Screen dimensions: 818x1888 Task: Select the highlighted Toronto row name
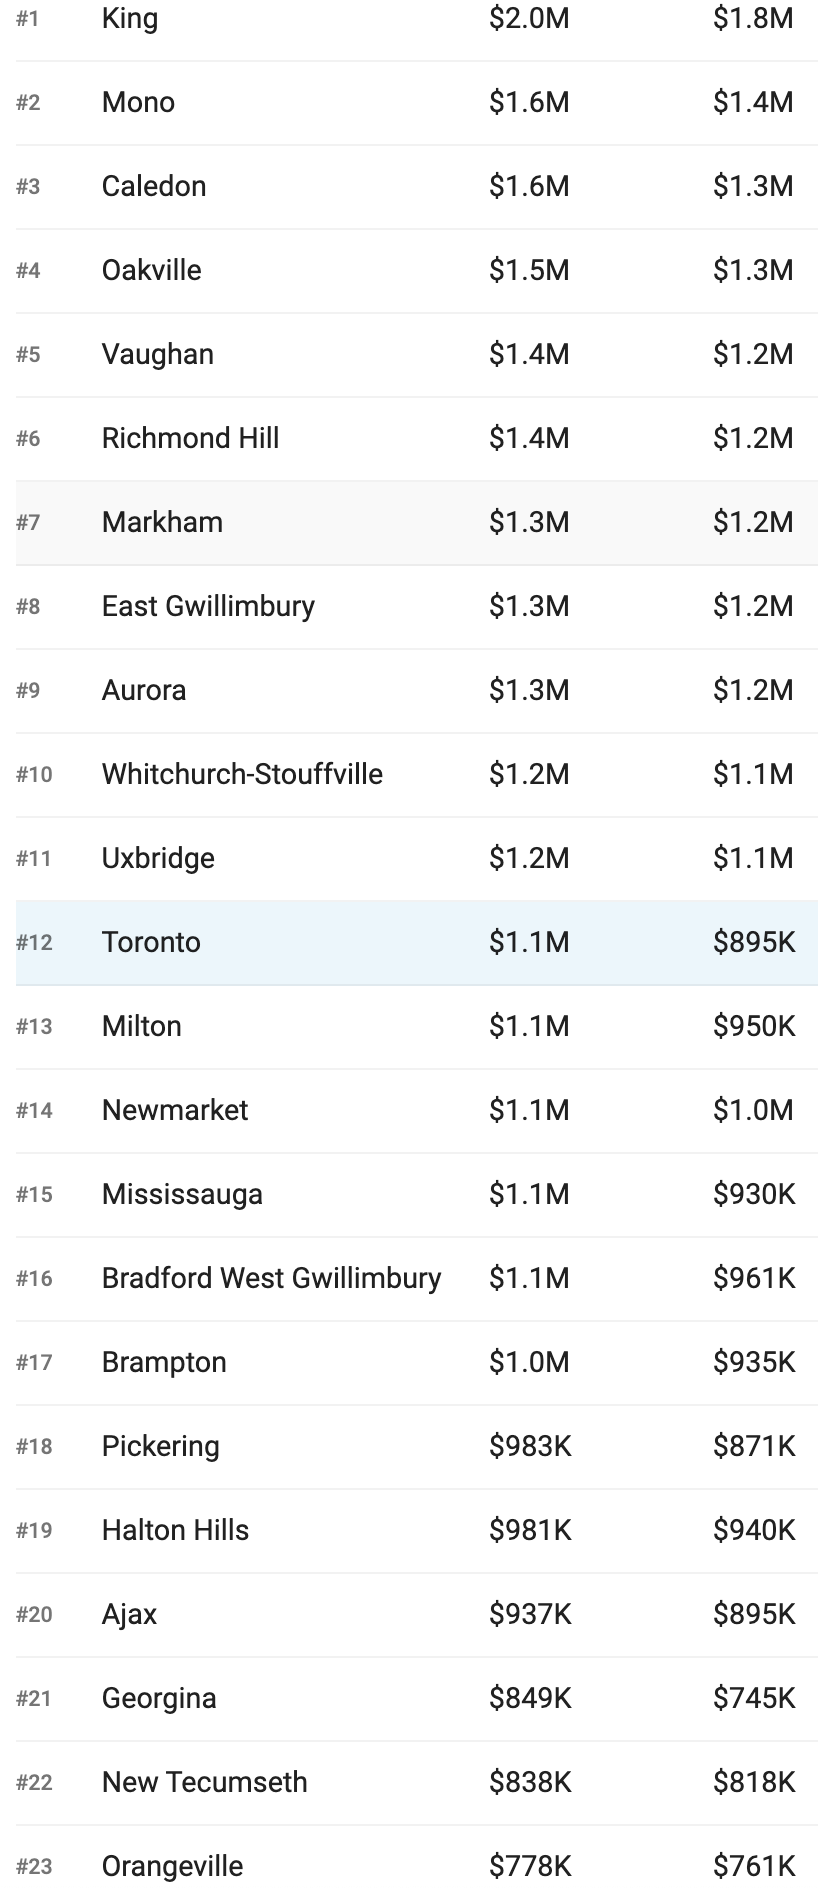pyautogui.click(x=151, y=942)
